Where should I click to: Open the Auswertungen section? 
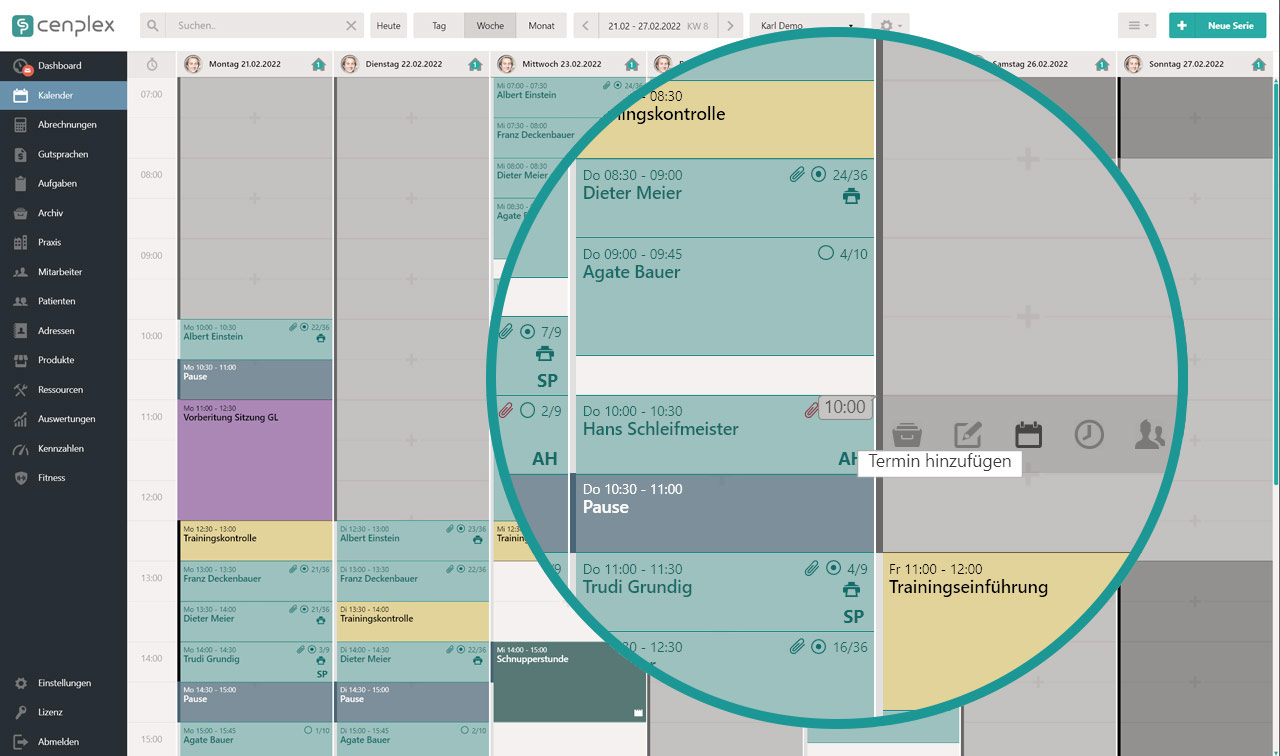64,419
